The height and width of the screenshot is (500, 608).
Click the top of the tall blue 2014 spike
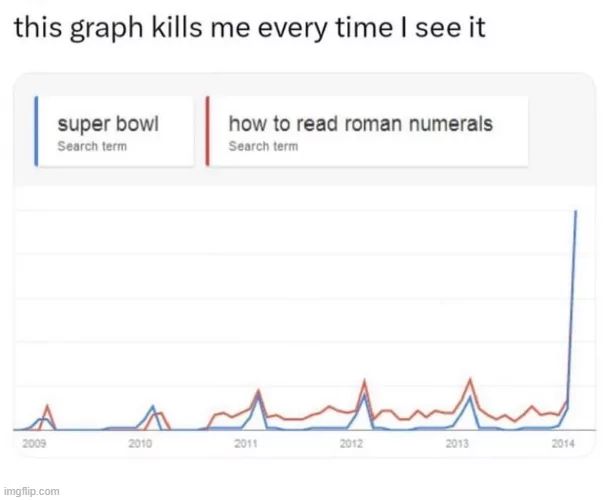pyautogui.click(x=576, y=211)
